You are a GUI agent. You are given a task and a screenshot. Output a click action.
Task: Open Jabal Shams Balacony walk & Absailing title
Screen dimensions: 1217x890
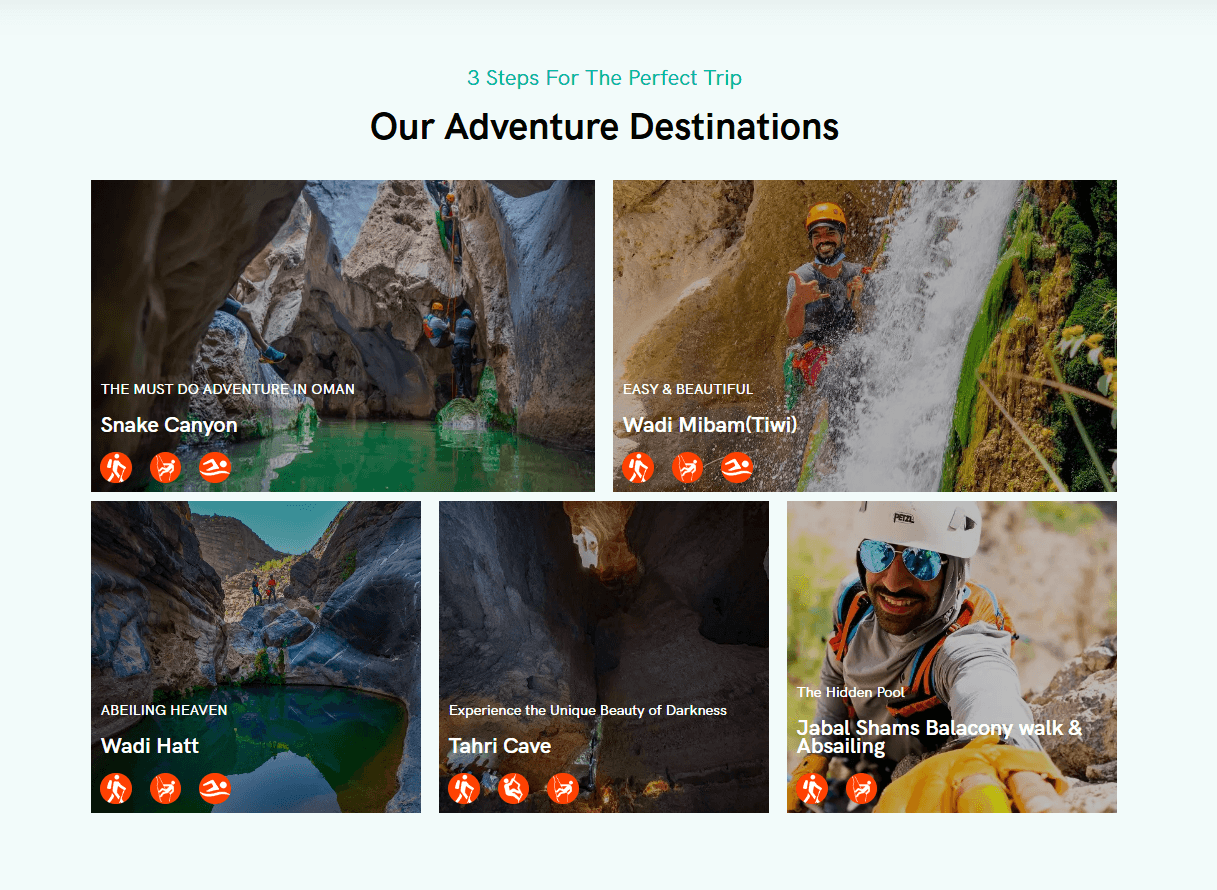pos(940,737)
